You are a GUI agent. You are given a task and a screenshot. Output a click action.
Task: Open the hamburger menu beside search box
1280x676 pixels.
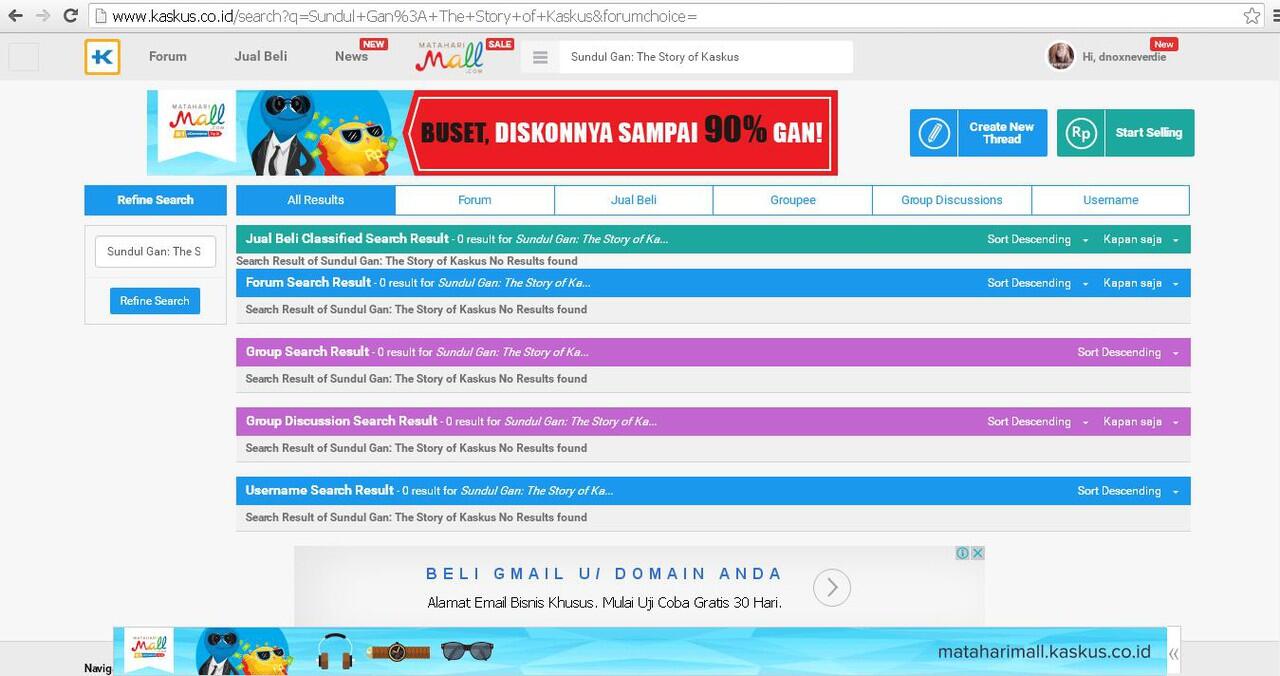point(540,57)
